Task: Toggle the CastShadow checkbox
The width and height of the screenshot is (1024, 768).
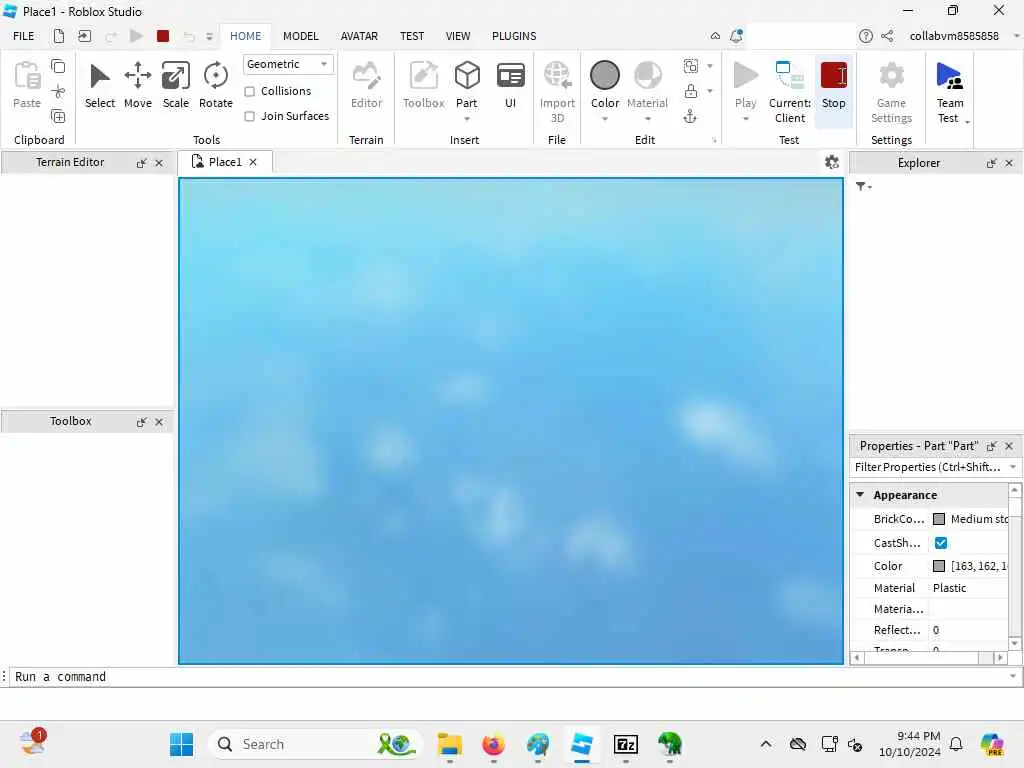Action: click(x=941, y=543)
